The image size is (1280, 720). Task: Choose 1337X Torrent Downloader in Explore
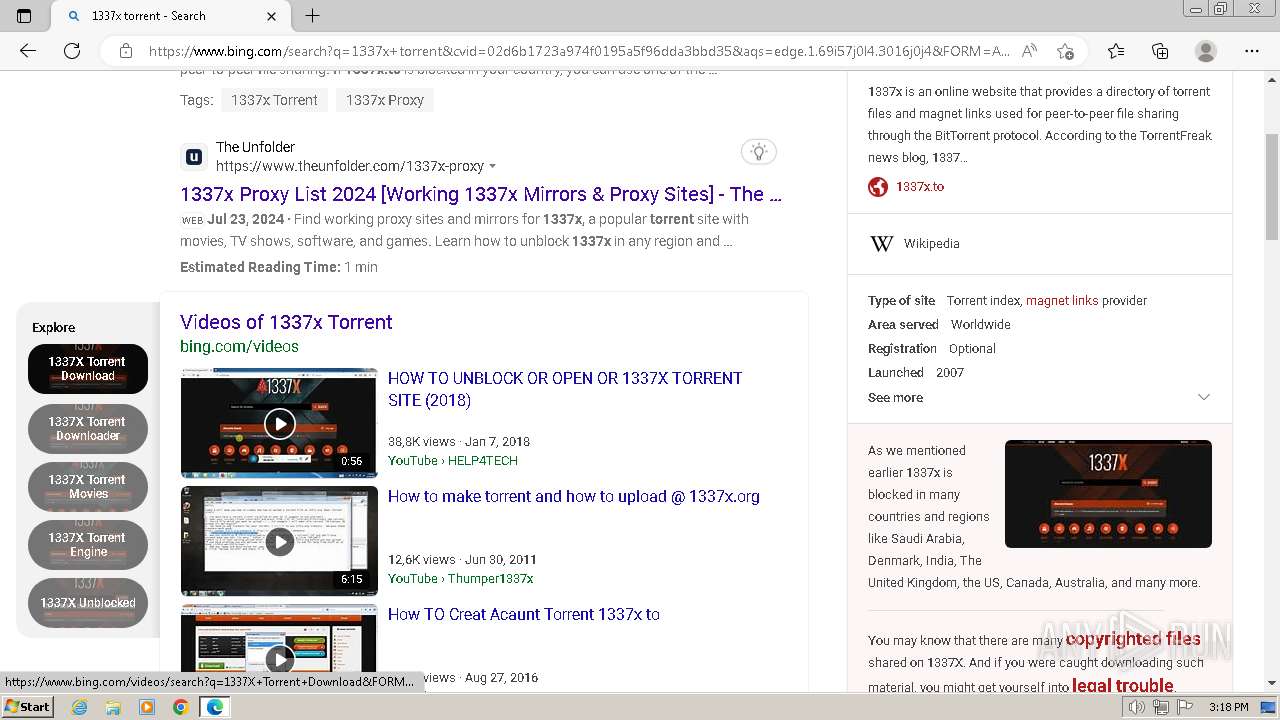(x=88, y=428)
